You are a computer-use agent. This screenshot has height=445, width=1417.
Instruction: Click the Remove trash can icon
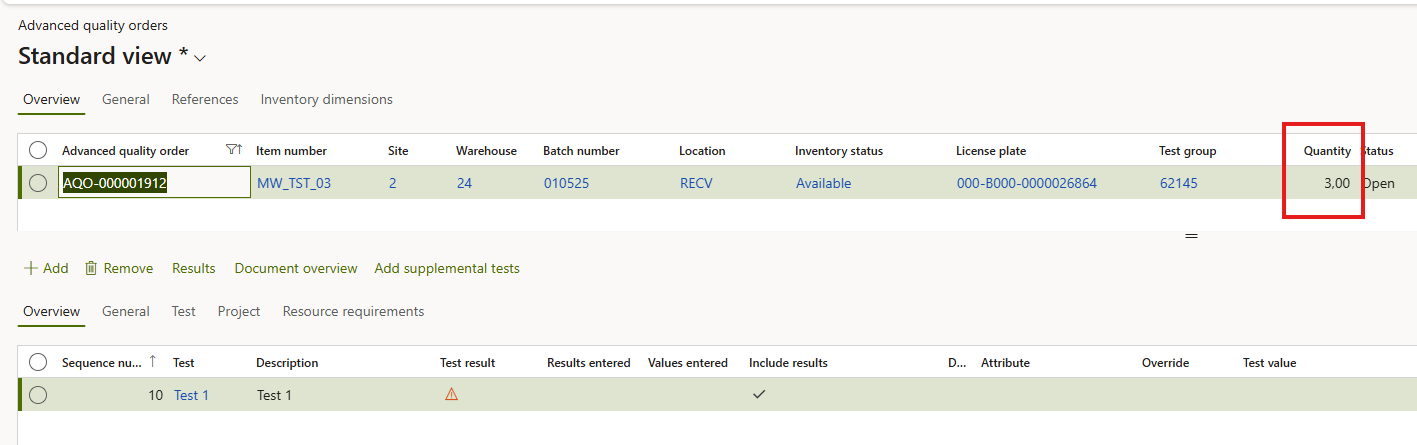tap(91, 268)
